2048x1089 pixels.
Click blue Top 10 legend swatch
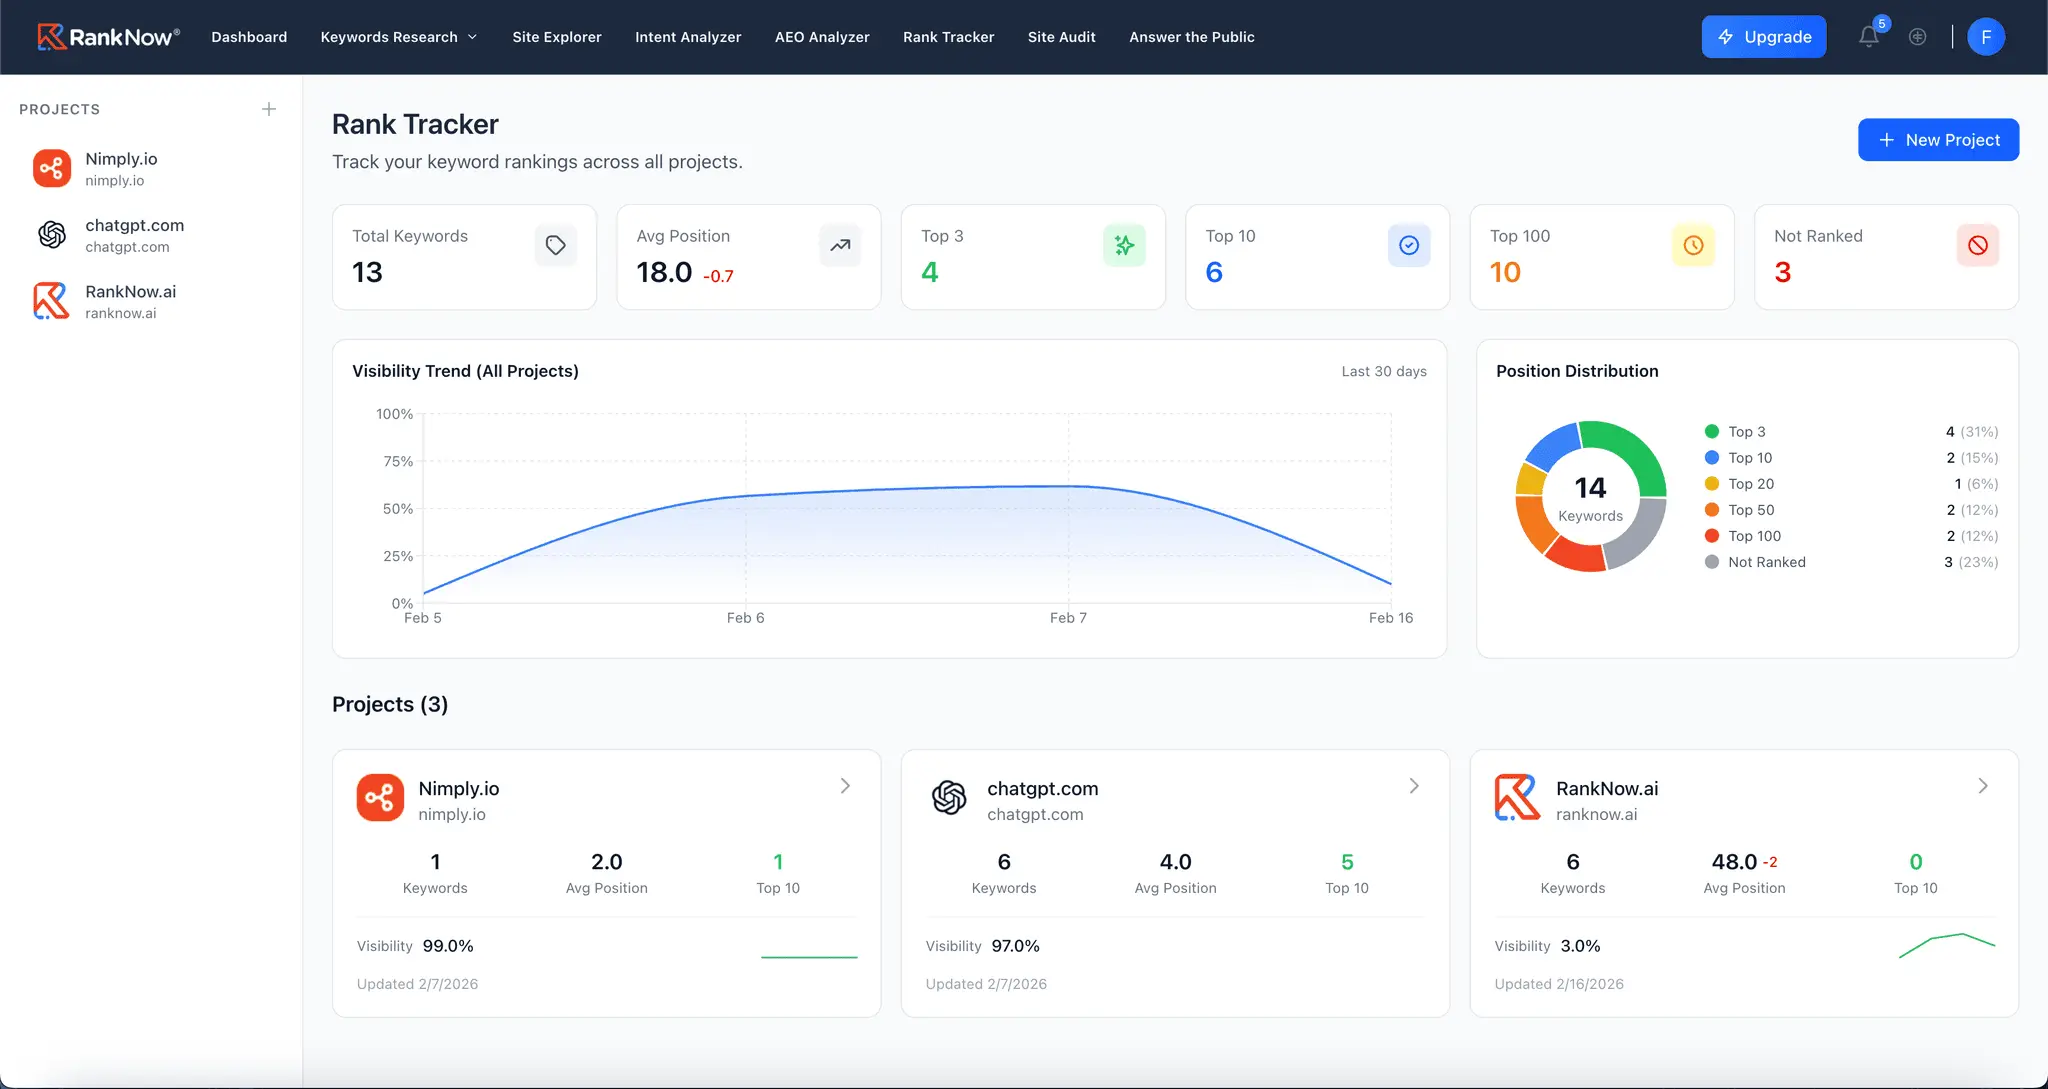[1712, 458]
